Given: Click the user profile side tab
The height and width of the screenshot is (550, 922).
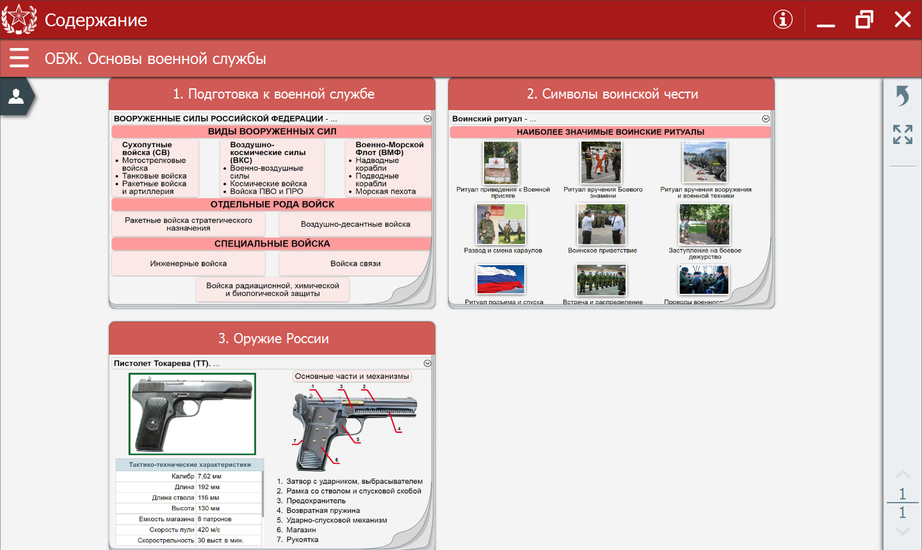Looking at the screenshot, I should (17, 96).
